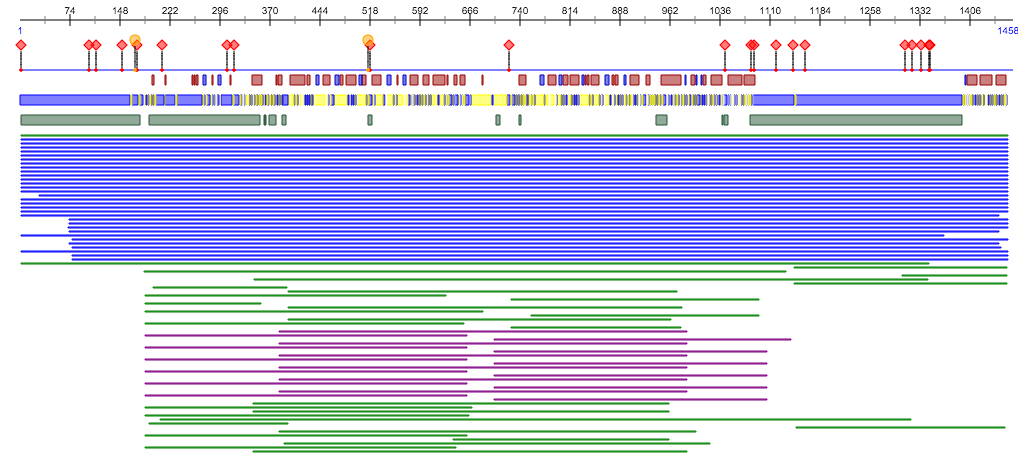Select the leftmost dark red feature block
Screen dimensions: 1018x475
[153, 80]
